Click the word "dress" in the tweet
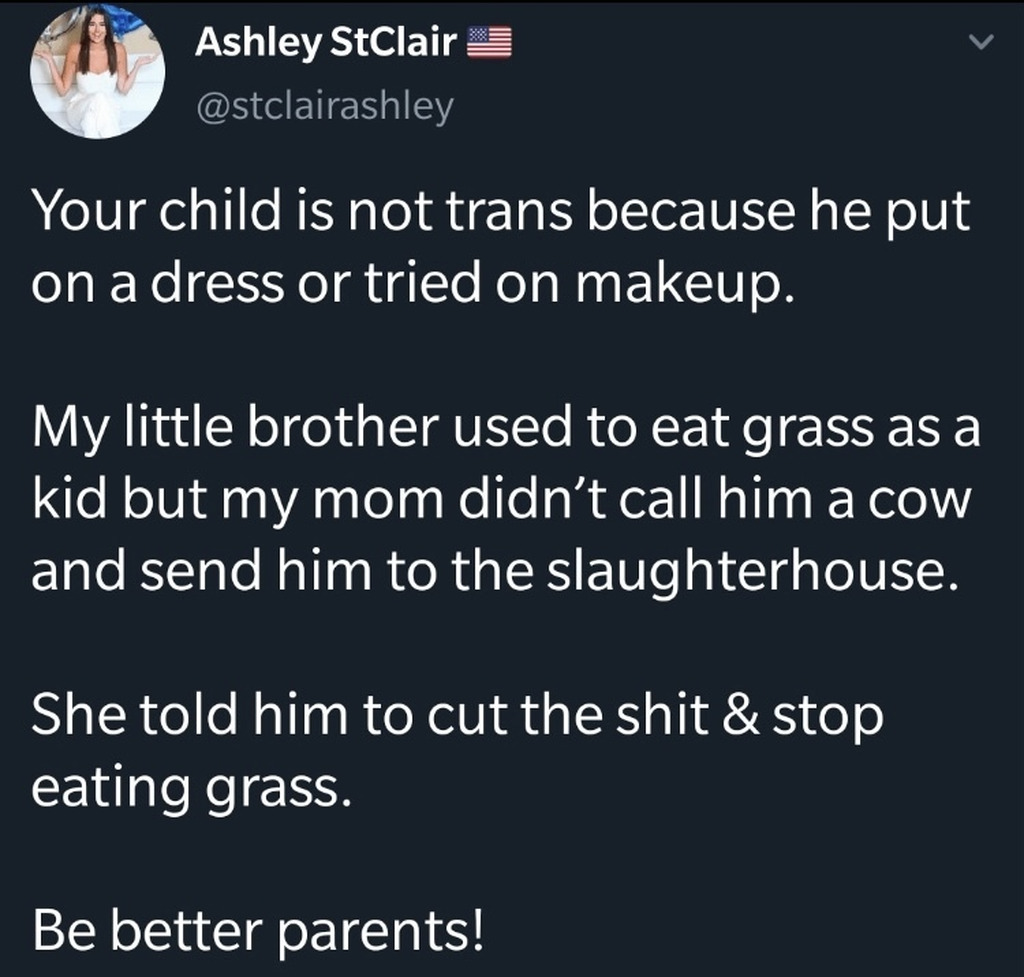This screenshot has width=1024, height=977. (x=217, y=283)
